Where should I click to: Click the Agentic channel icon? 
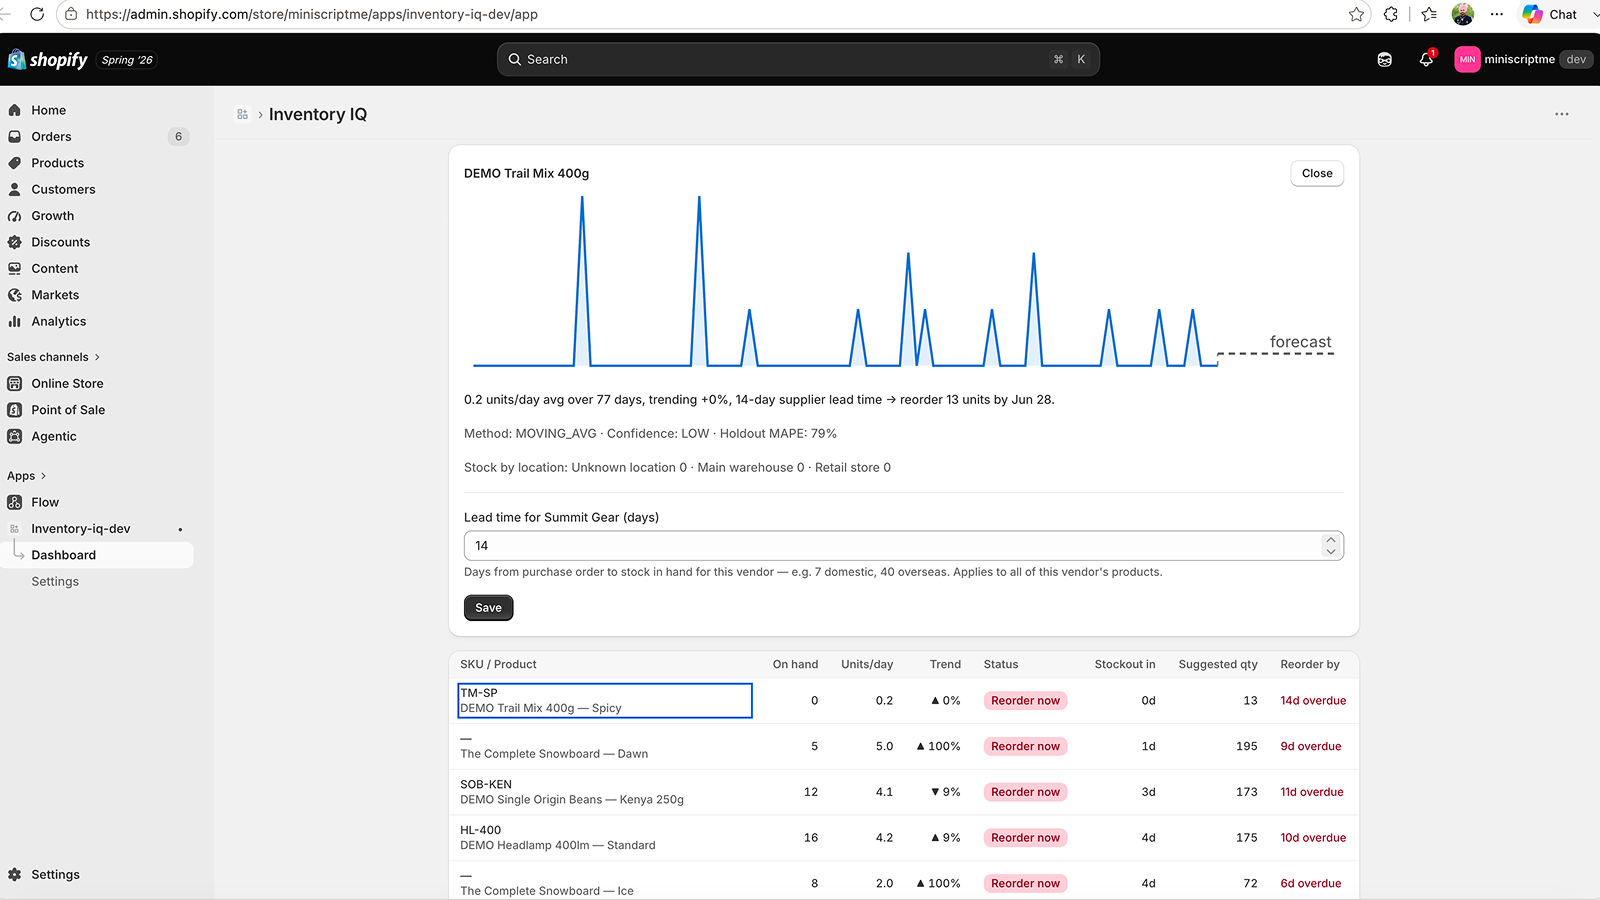(x=15, y=437)
